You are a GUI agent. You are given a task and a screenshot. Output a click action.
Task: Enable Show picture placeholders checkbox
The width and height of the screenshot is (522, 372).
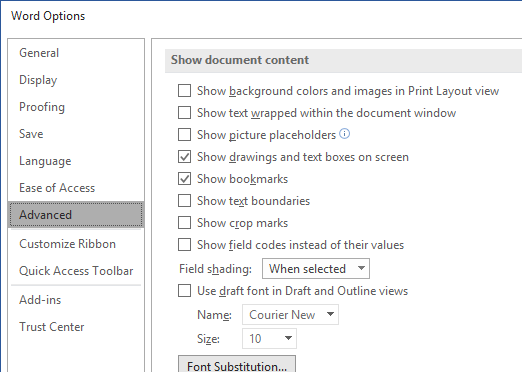[x=184, y=135]
